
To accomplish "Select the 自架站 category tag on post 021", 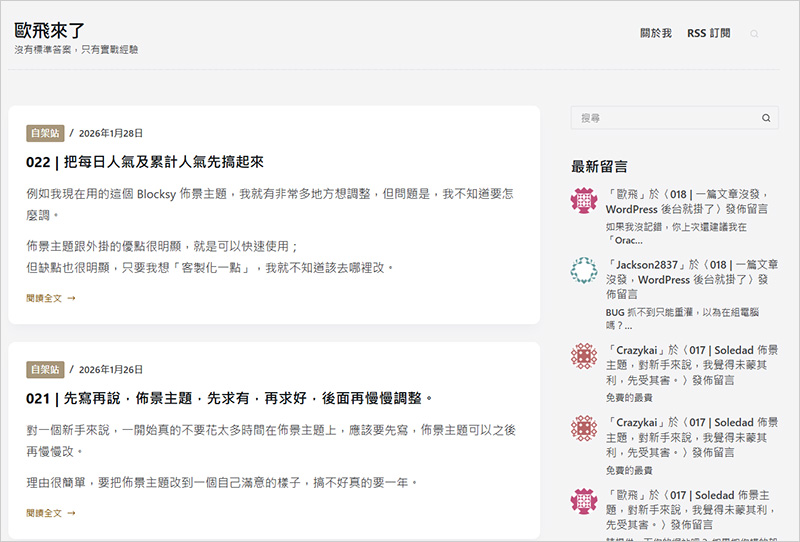I will [45, 369].
